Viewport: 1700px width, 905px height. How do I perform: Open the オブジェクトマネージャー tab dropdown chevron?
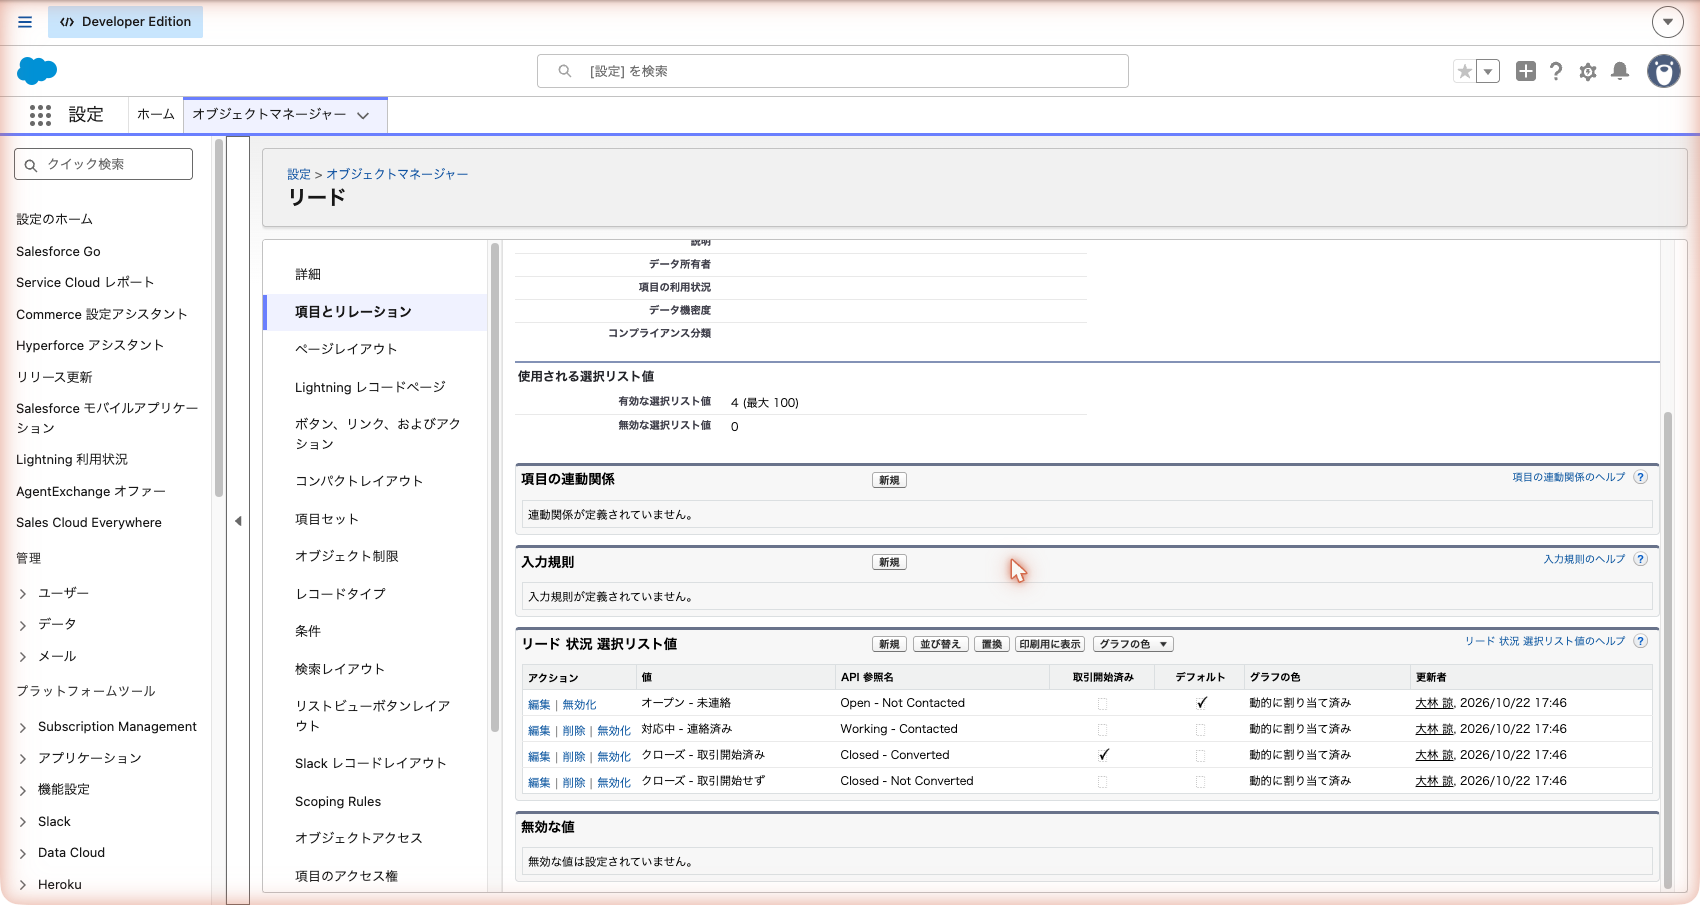(363, 116)
